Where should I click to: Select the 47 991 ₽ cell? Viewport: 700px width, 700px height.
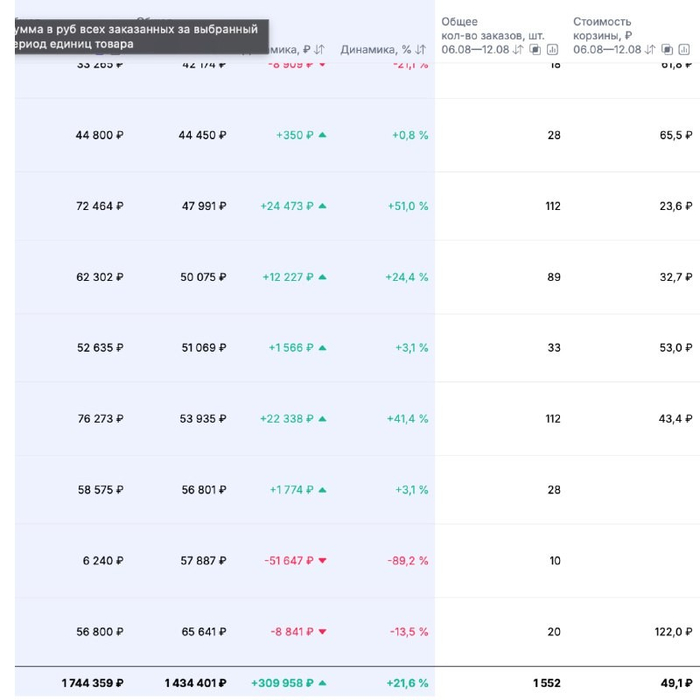pyautogui.click(x=204, y=206)
